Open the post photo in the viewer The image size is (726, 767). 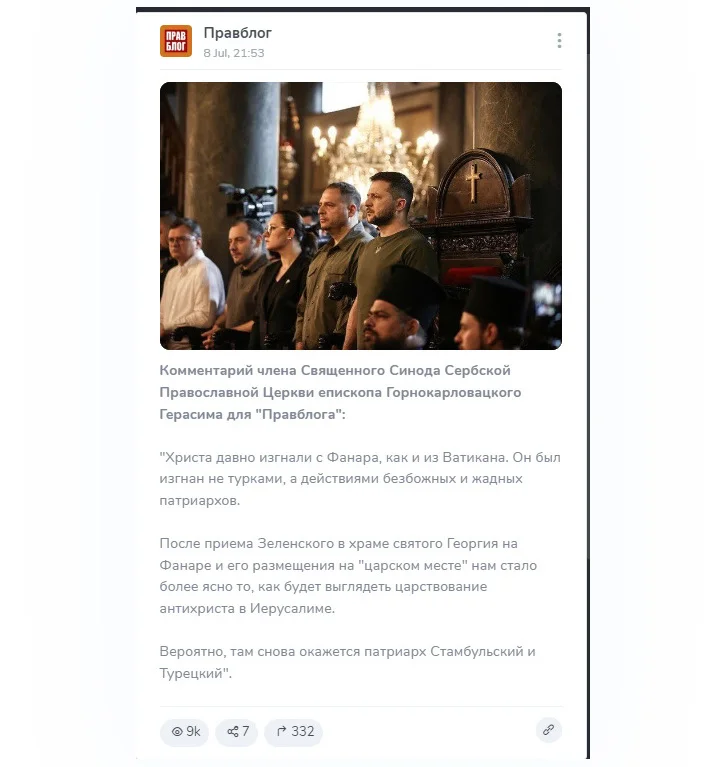tap(361, 216)
